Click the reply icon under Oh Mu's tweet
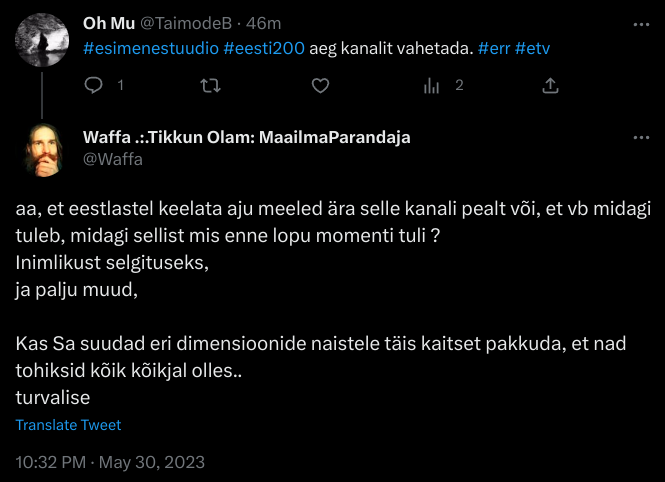The image size is (665, 482). click(x=95, y=87)
